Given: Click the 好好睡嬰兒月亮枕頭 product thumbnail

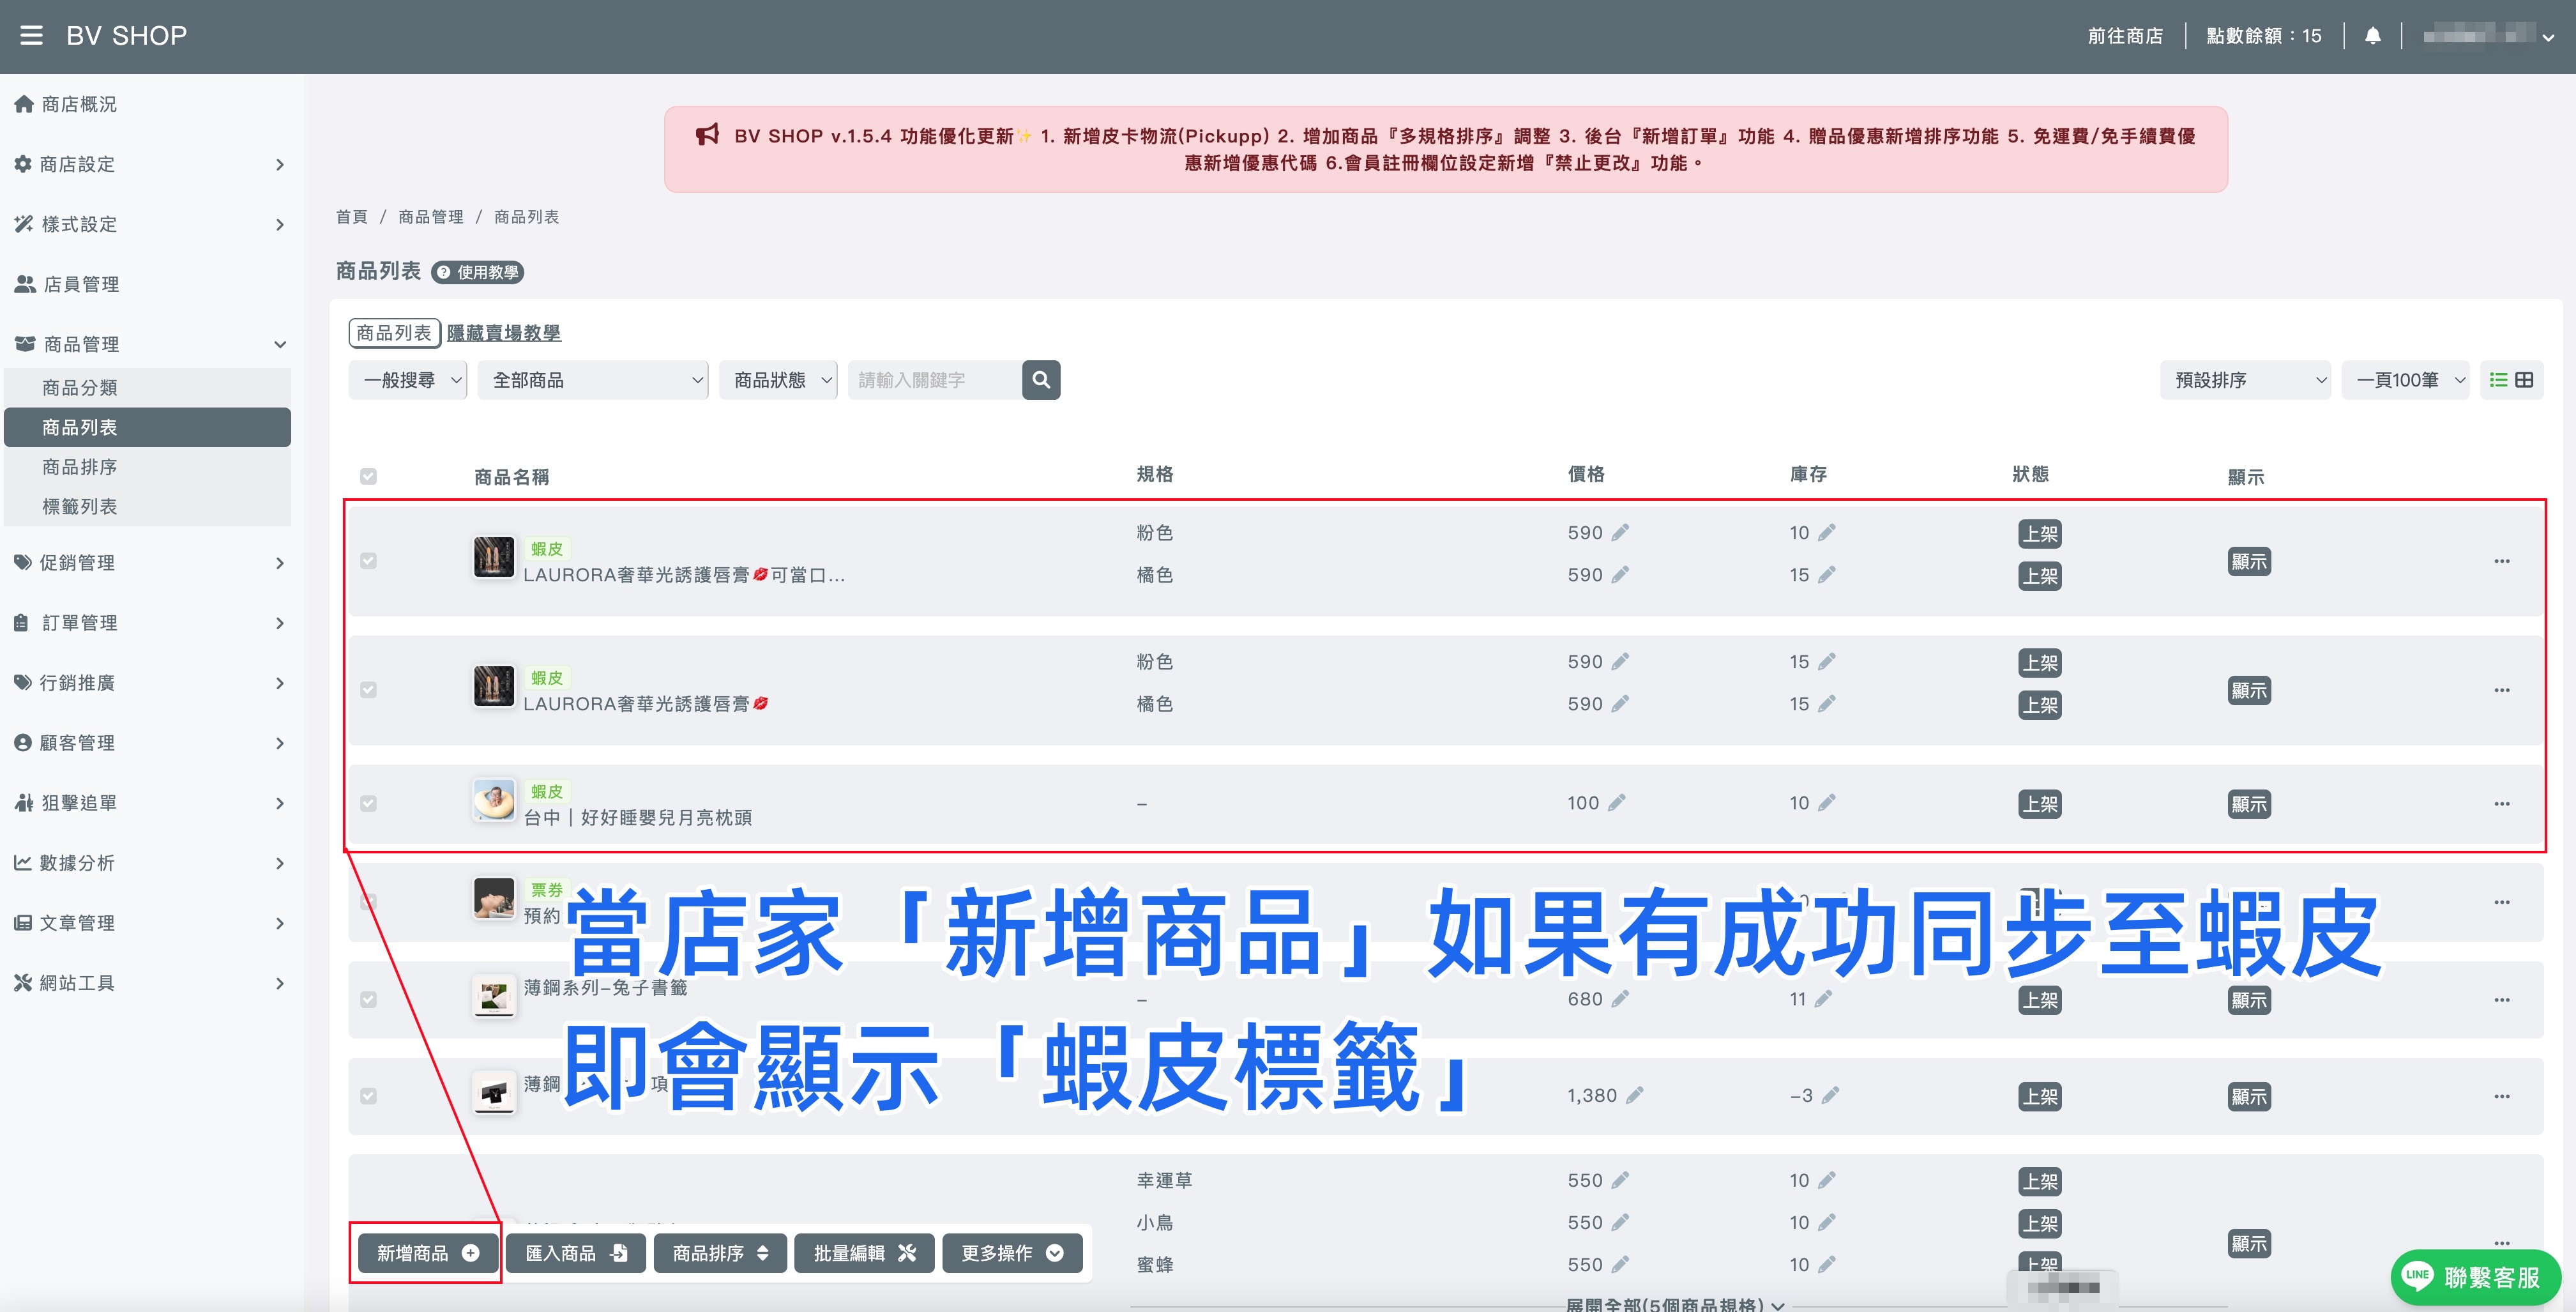Looking at the screenshot, I should pos(494,802).
